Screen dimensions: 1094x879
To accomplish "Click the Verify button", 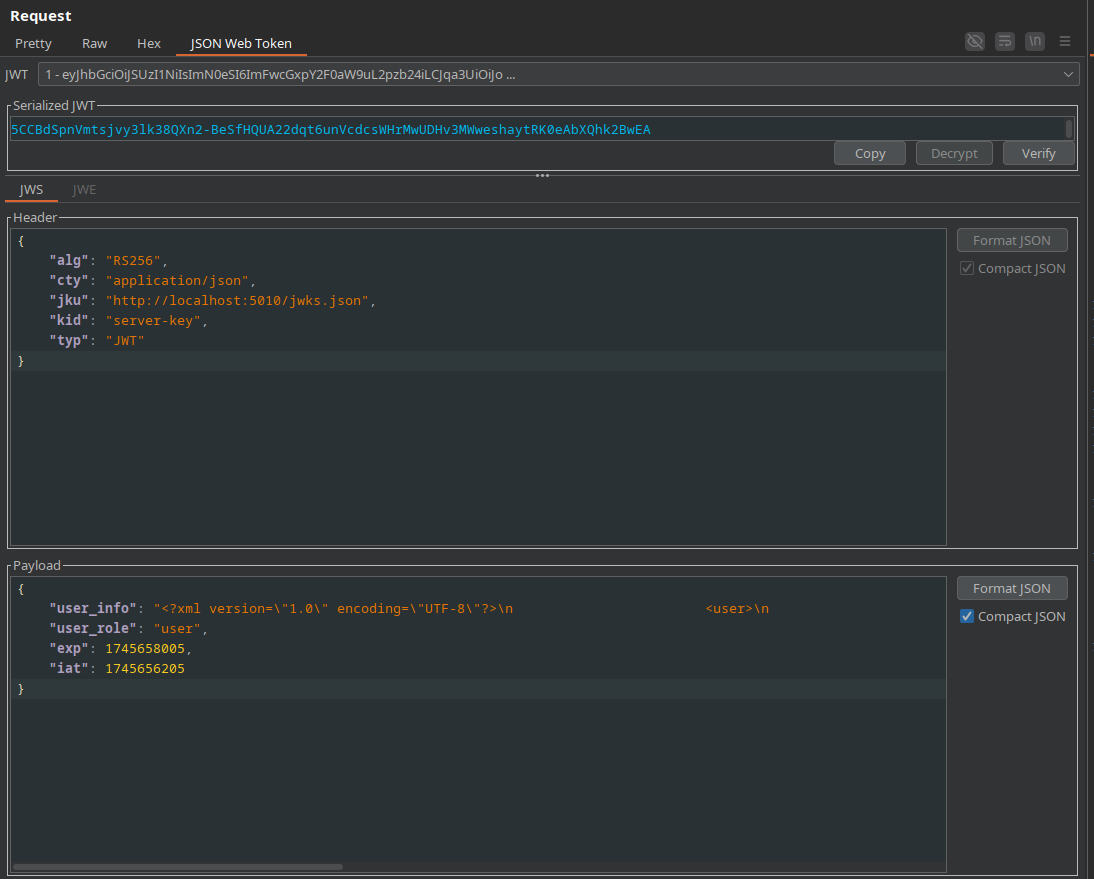I will [1037, 153].
